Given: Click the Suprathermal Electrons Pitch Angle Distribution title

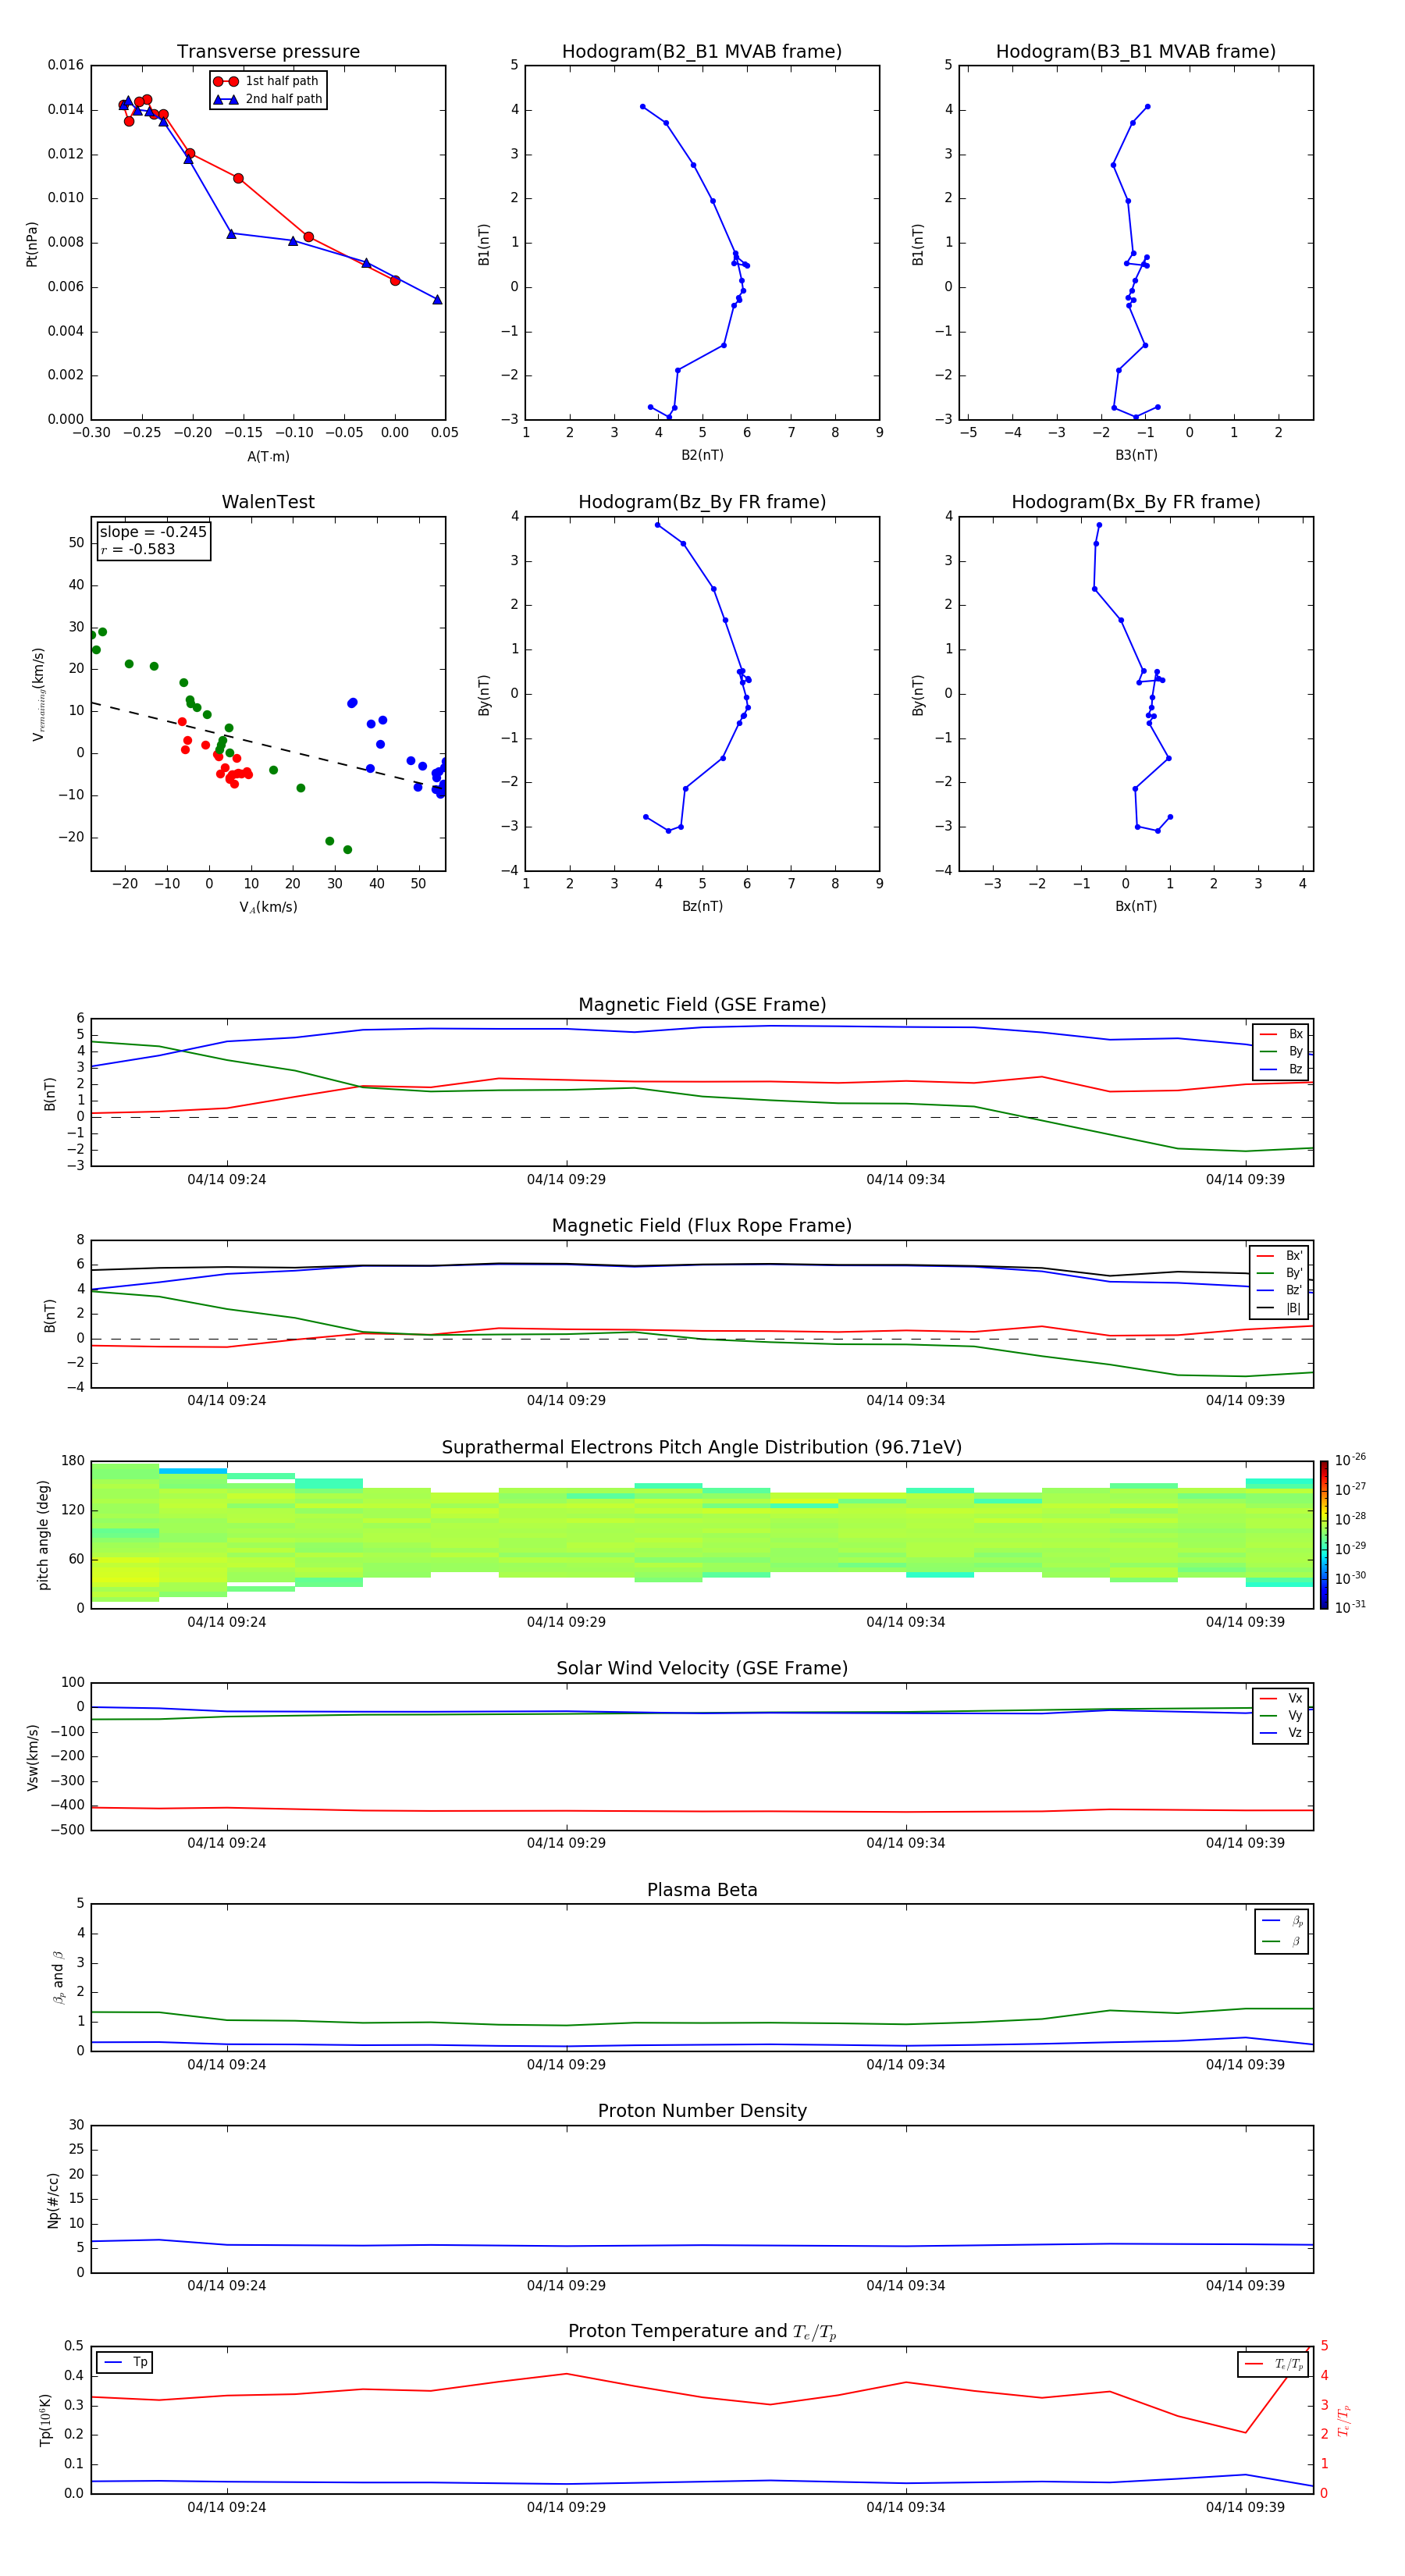Looking at the screenshot, I should pos(702,1448).
